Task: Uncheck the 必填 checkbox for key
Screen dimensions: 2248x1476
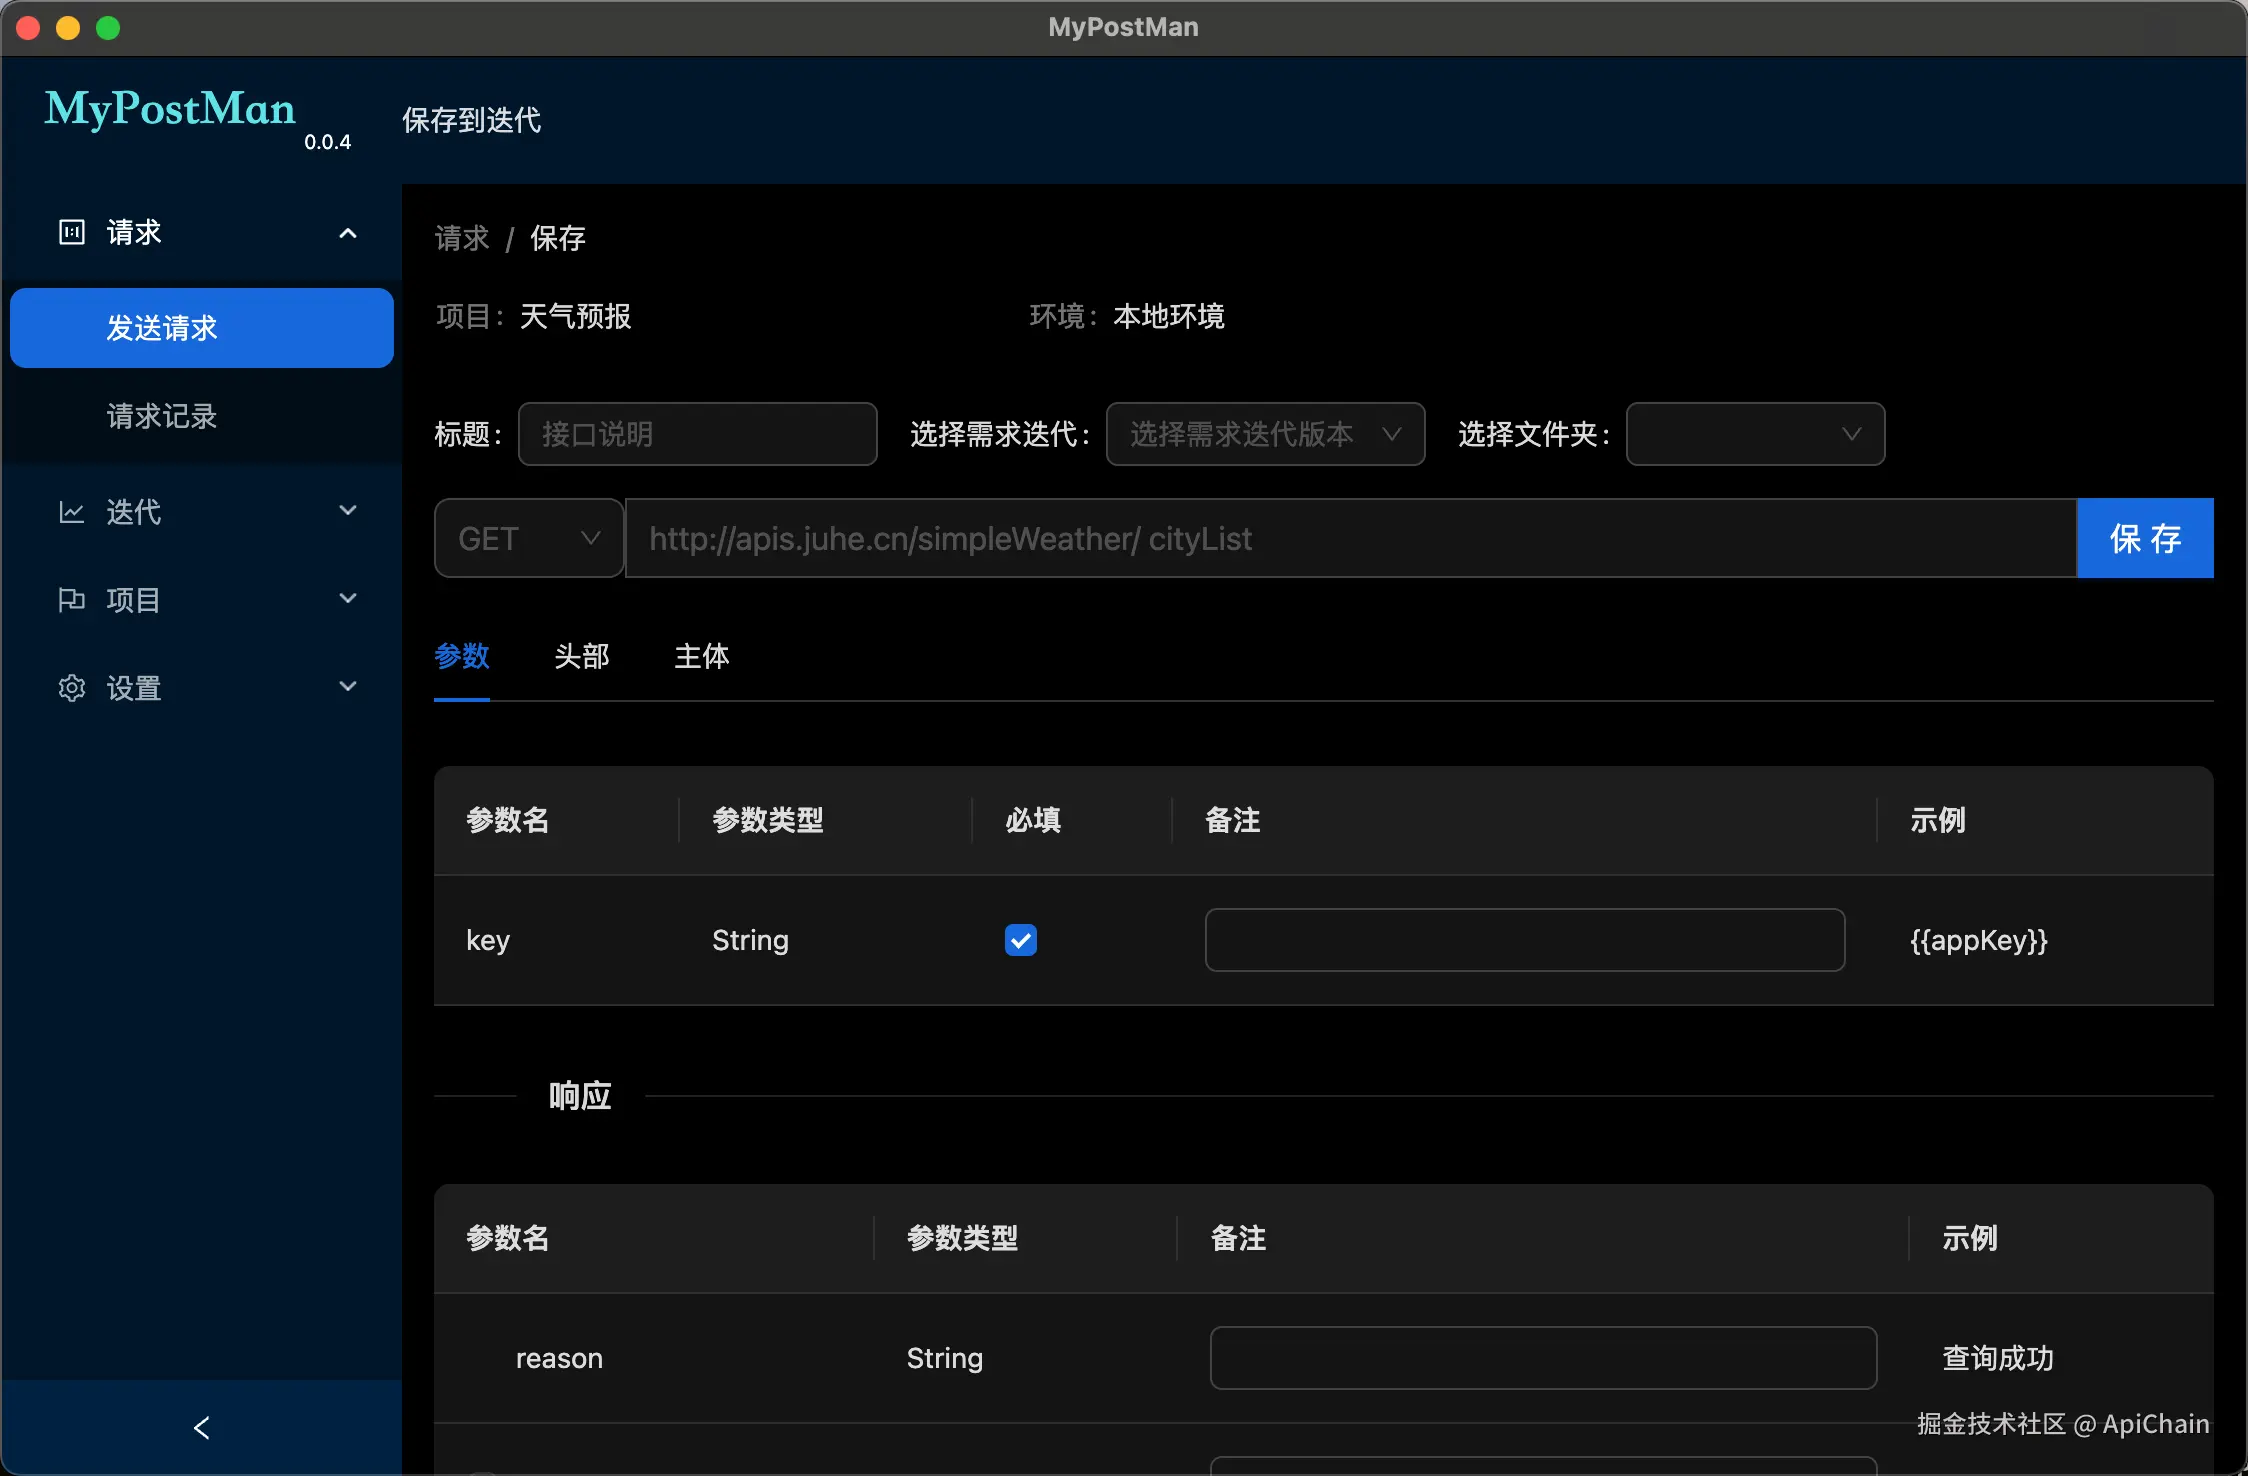Action: click(1020, 940)
